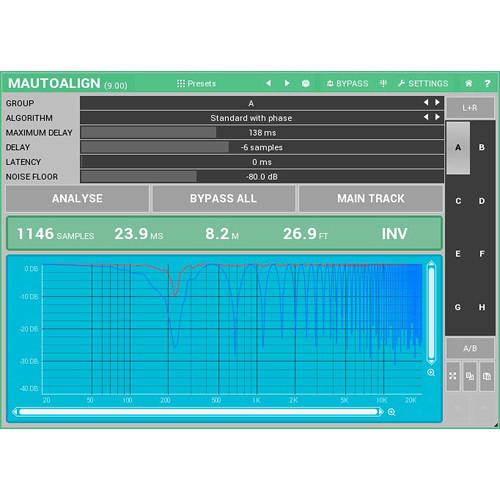Click the Maximum Delay slider showing 138 ms
500x500 pixels.
[262, 133]
